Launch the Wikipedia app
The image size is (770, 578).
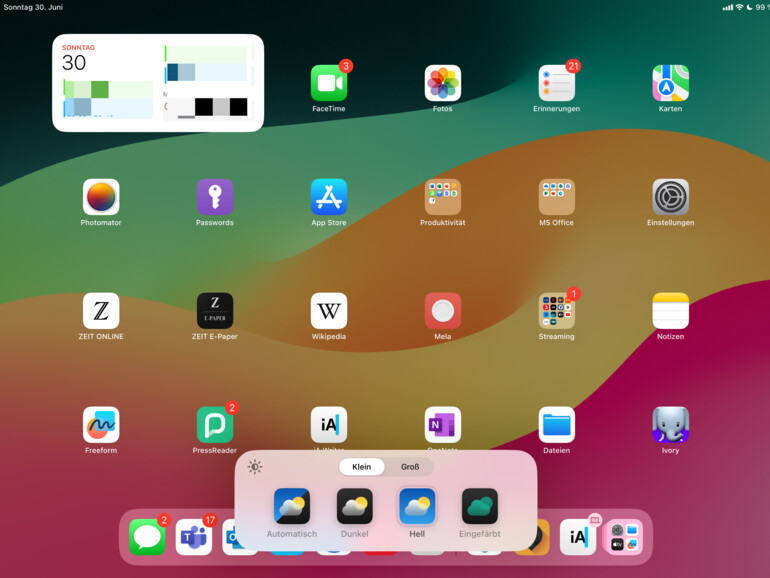click(x=329, y=311)
